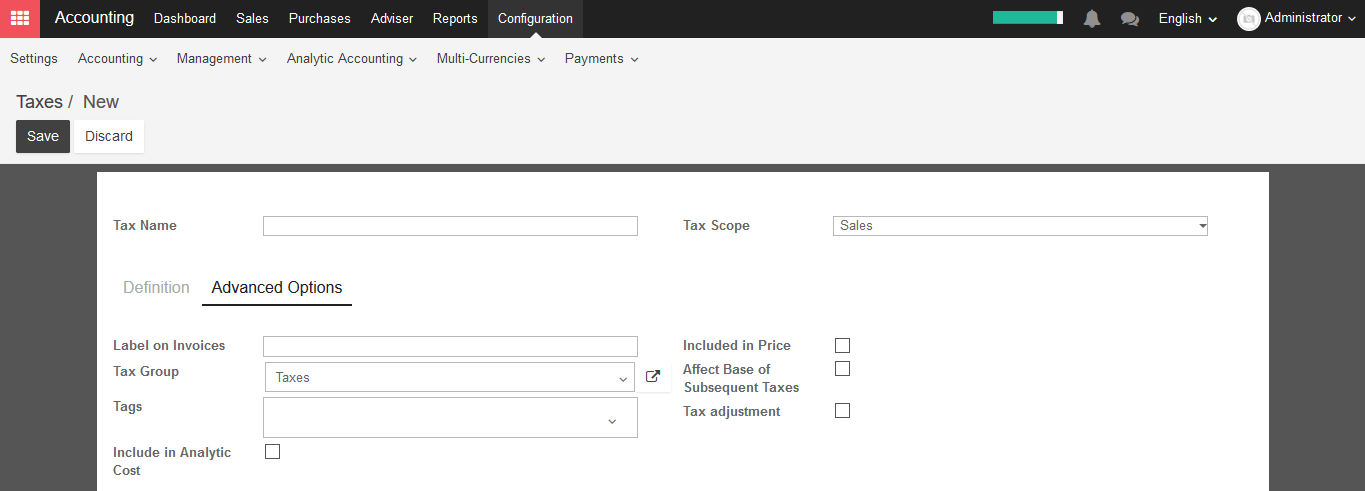Viewport: 1365px width, 491px height.
Task: Open Tax Group external link icon
Action: click(x=653, y=377)
